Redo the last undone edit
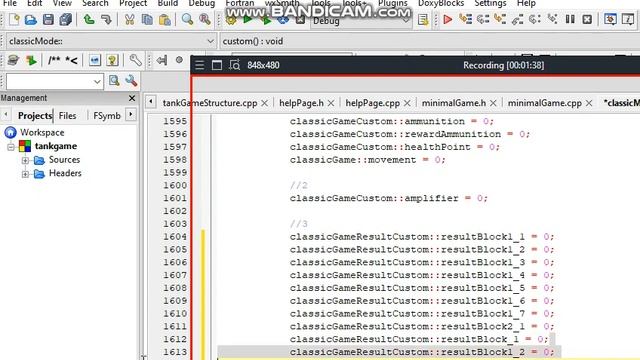This screenshot has width=640, height=360. tap(106, 19)
